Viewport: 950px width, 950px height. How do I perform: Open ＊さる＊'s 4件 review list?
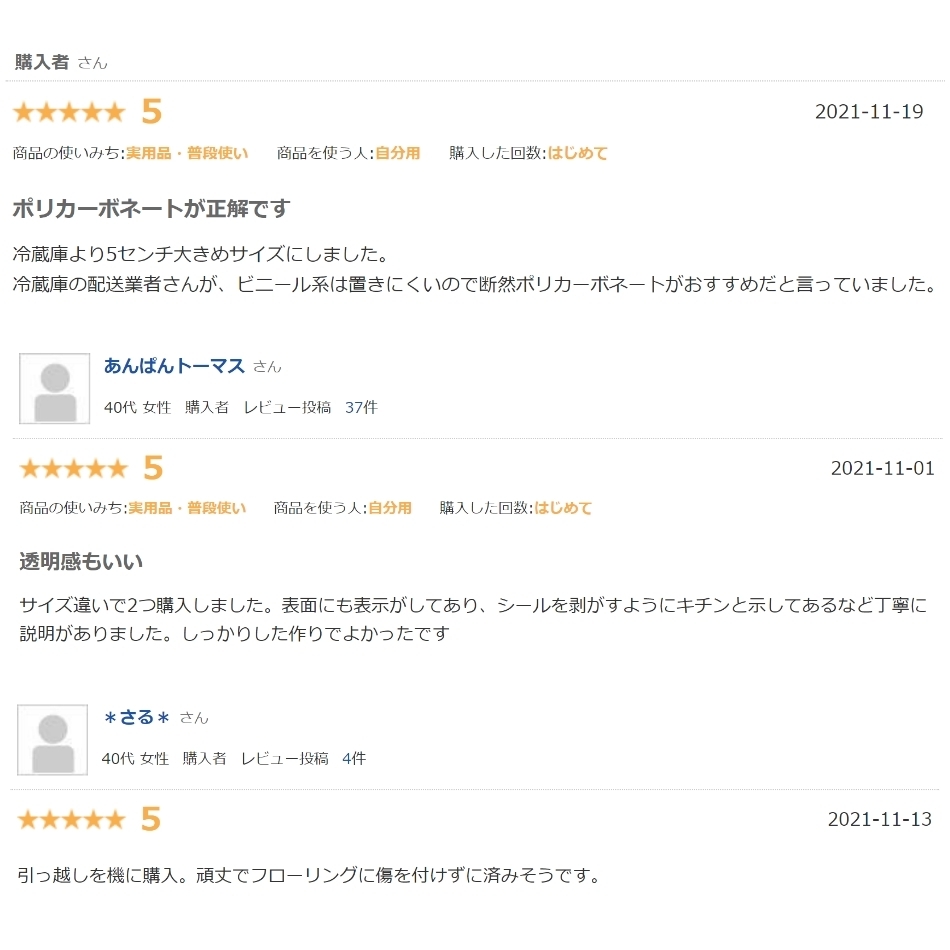(354, 758)
